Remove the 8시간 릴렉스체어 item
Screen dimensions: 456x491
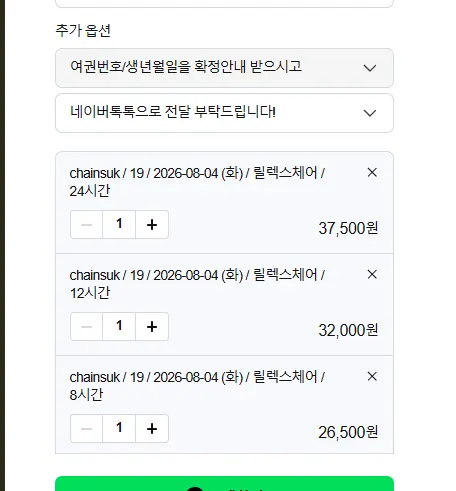pyautogui.click(x=372, y=376)
